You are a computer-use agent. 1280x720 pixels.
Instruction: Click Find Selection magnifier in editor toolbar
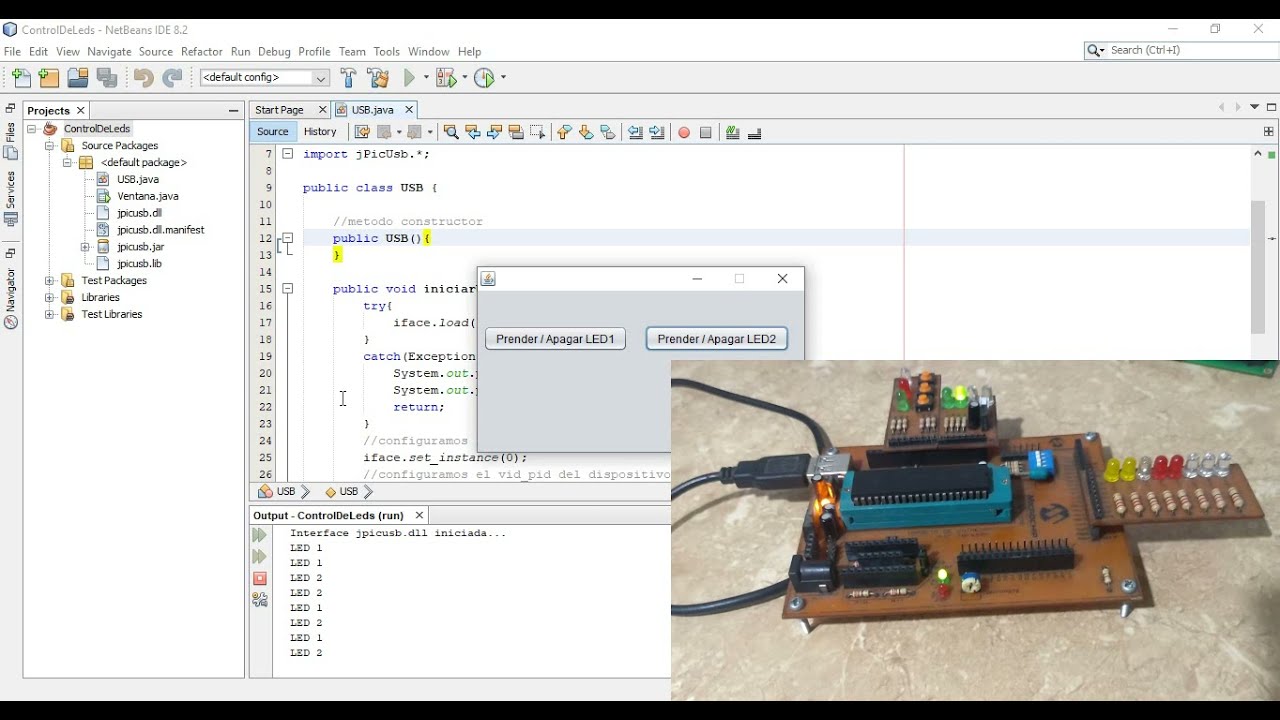[x=451, y=132]
